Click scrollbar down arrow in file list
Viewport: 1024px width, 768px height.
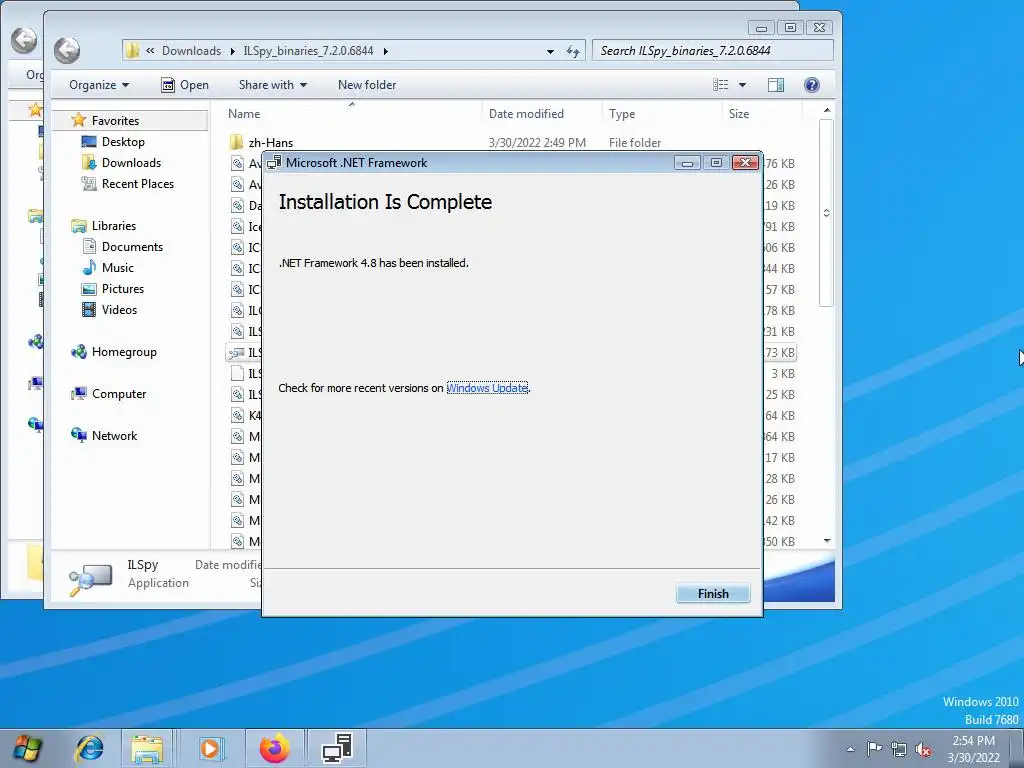(827, 541)
